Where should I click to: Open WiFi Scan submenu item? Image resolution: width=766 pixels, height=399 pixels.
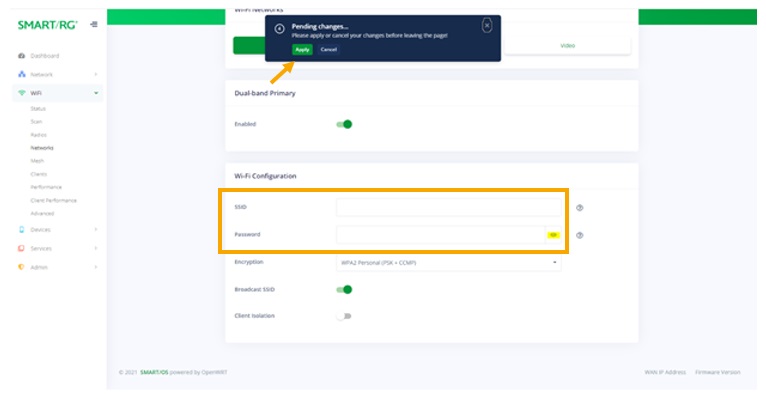pos(36,122)
